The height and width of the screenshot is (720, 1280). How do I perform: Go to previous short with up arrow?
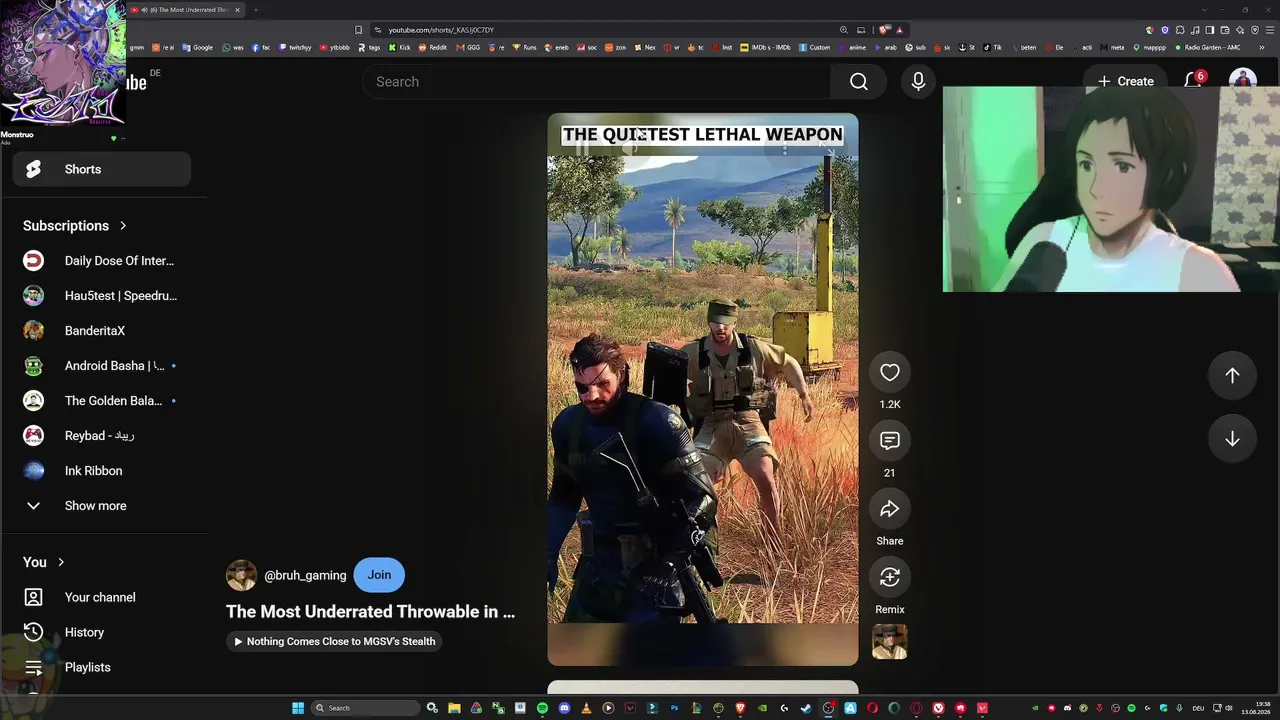click(x=1232, y=375)
